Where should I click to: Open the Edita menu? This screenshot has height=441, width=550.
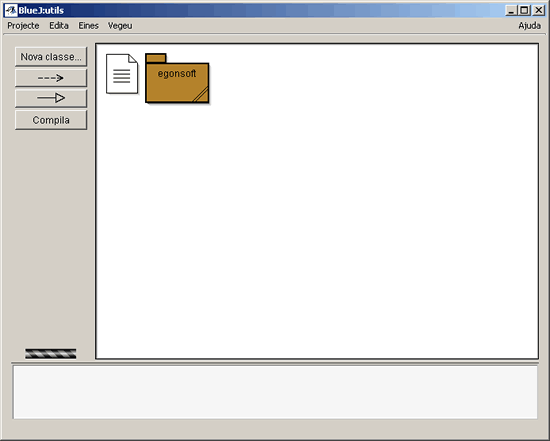pyautogui.click(x=59, y=26)
